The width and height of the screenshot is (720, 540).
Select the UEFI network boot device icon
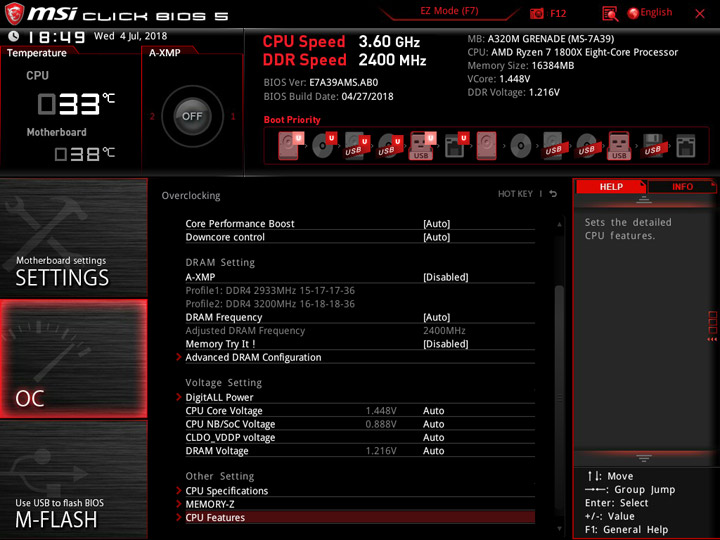[456, 146]
